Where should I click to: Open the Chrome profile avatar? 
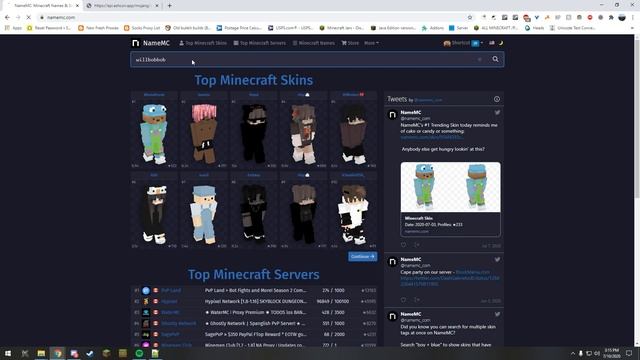coord(622,17)
